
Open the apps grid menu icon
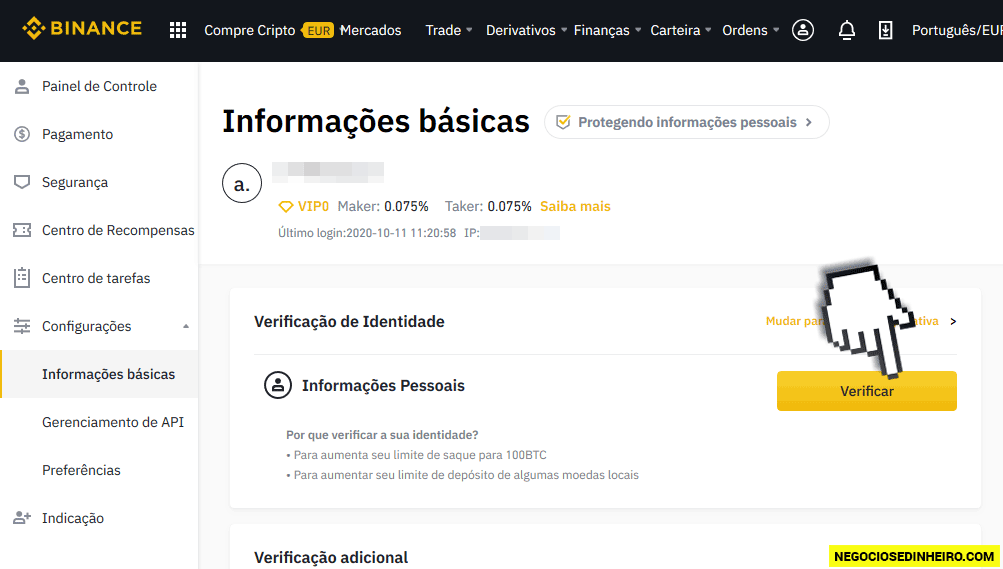point(178,30)
